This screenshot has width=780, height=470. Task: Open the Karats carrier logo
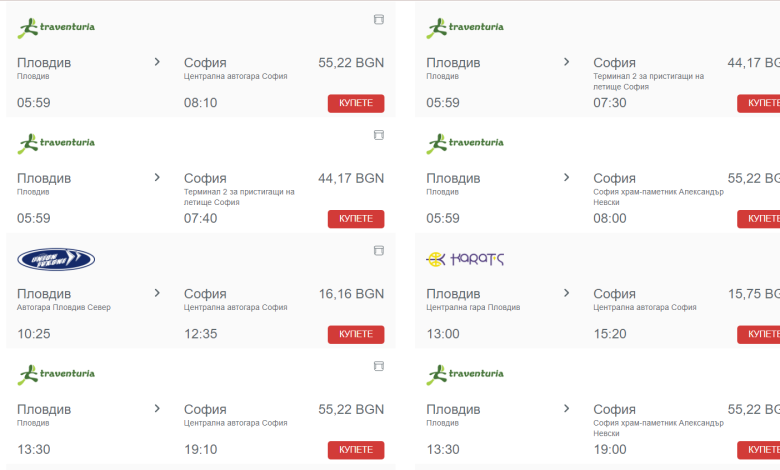pos(465,259)
